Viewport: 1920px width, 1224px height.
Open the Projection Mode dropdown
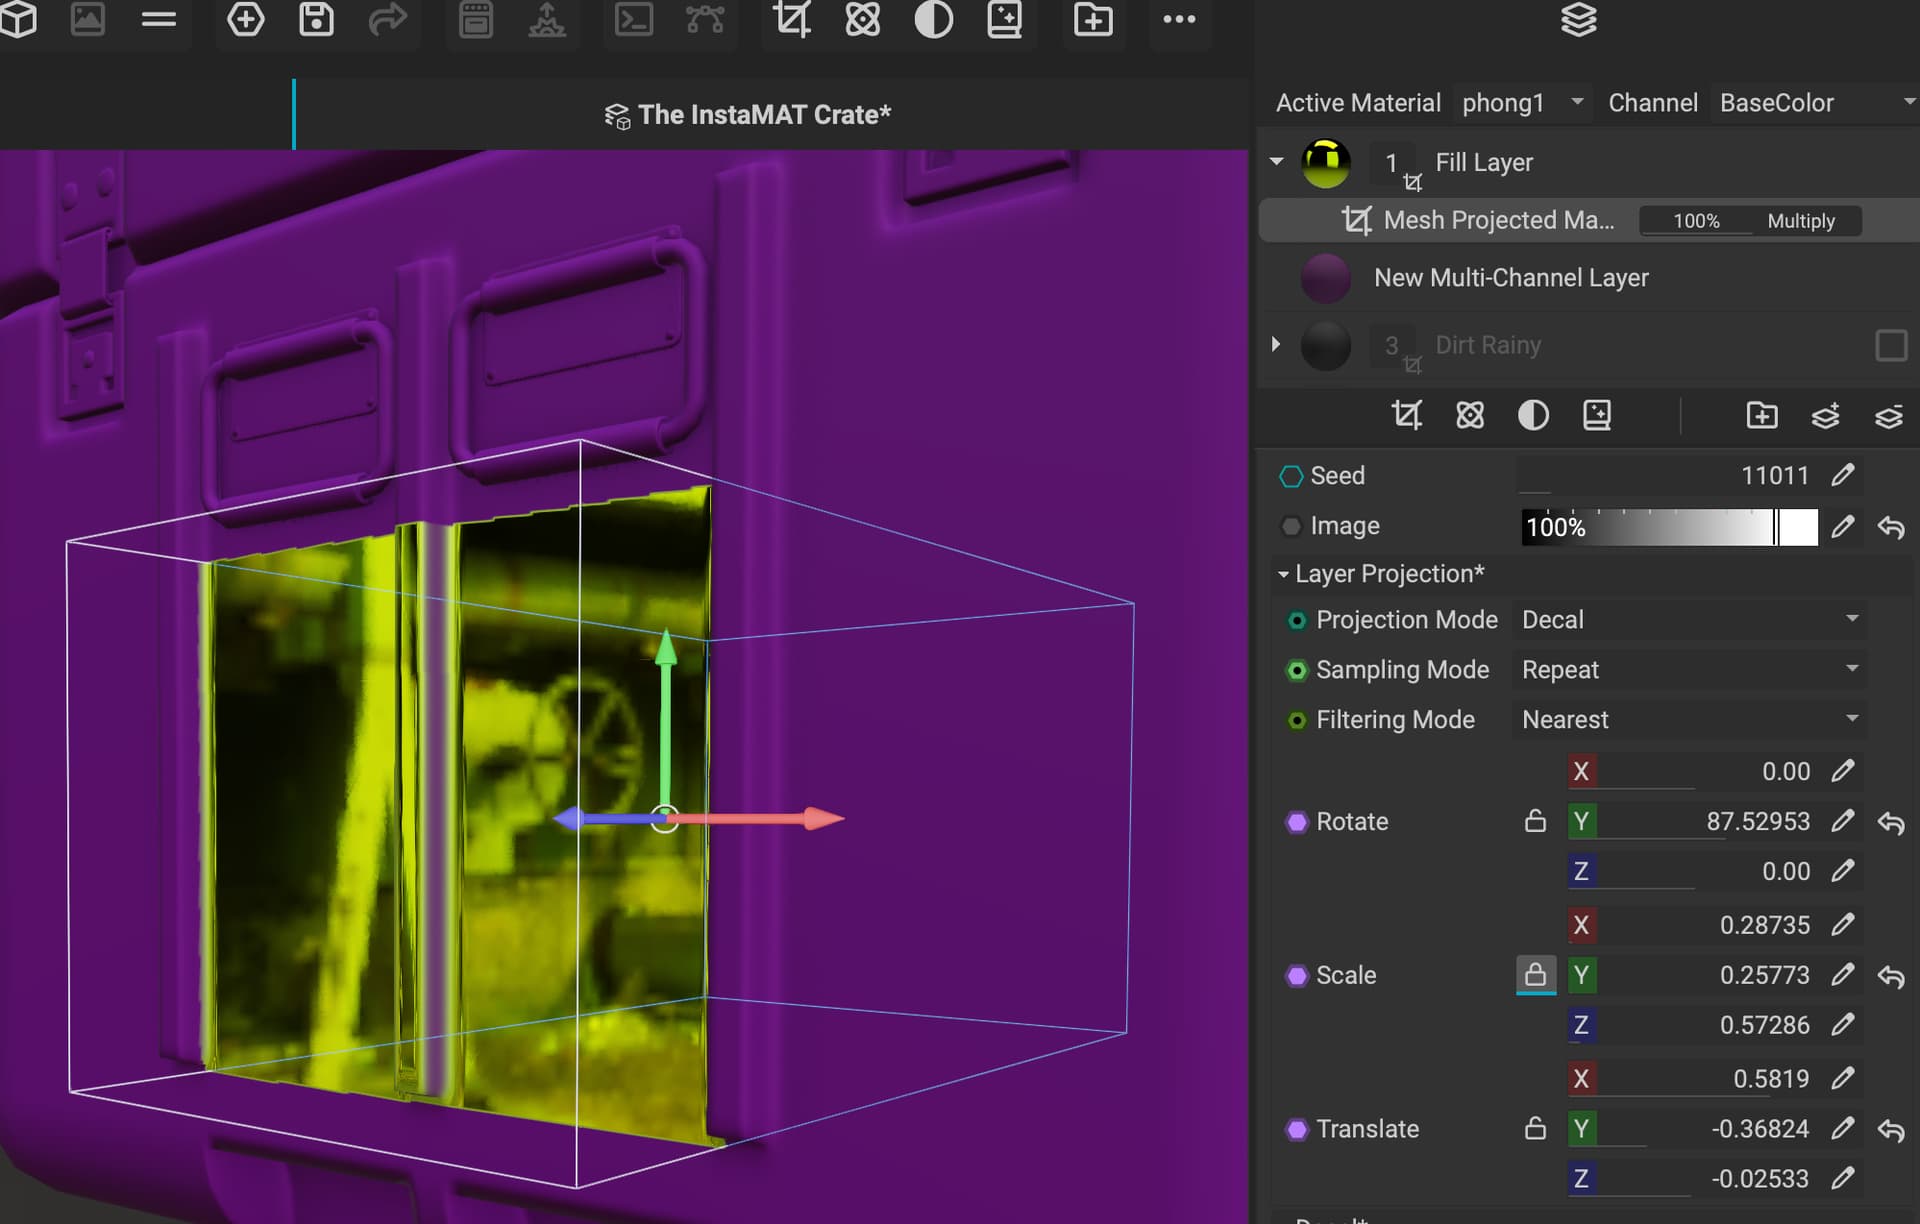click(x=1689, y=620)
